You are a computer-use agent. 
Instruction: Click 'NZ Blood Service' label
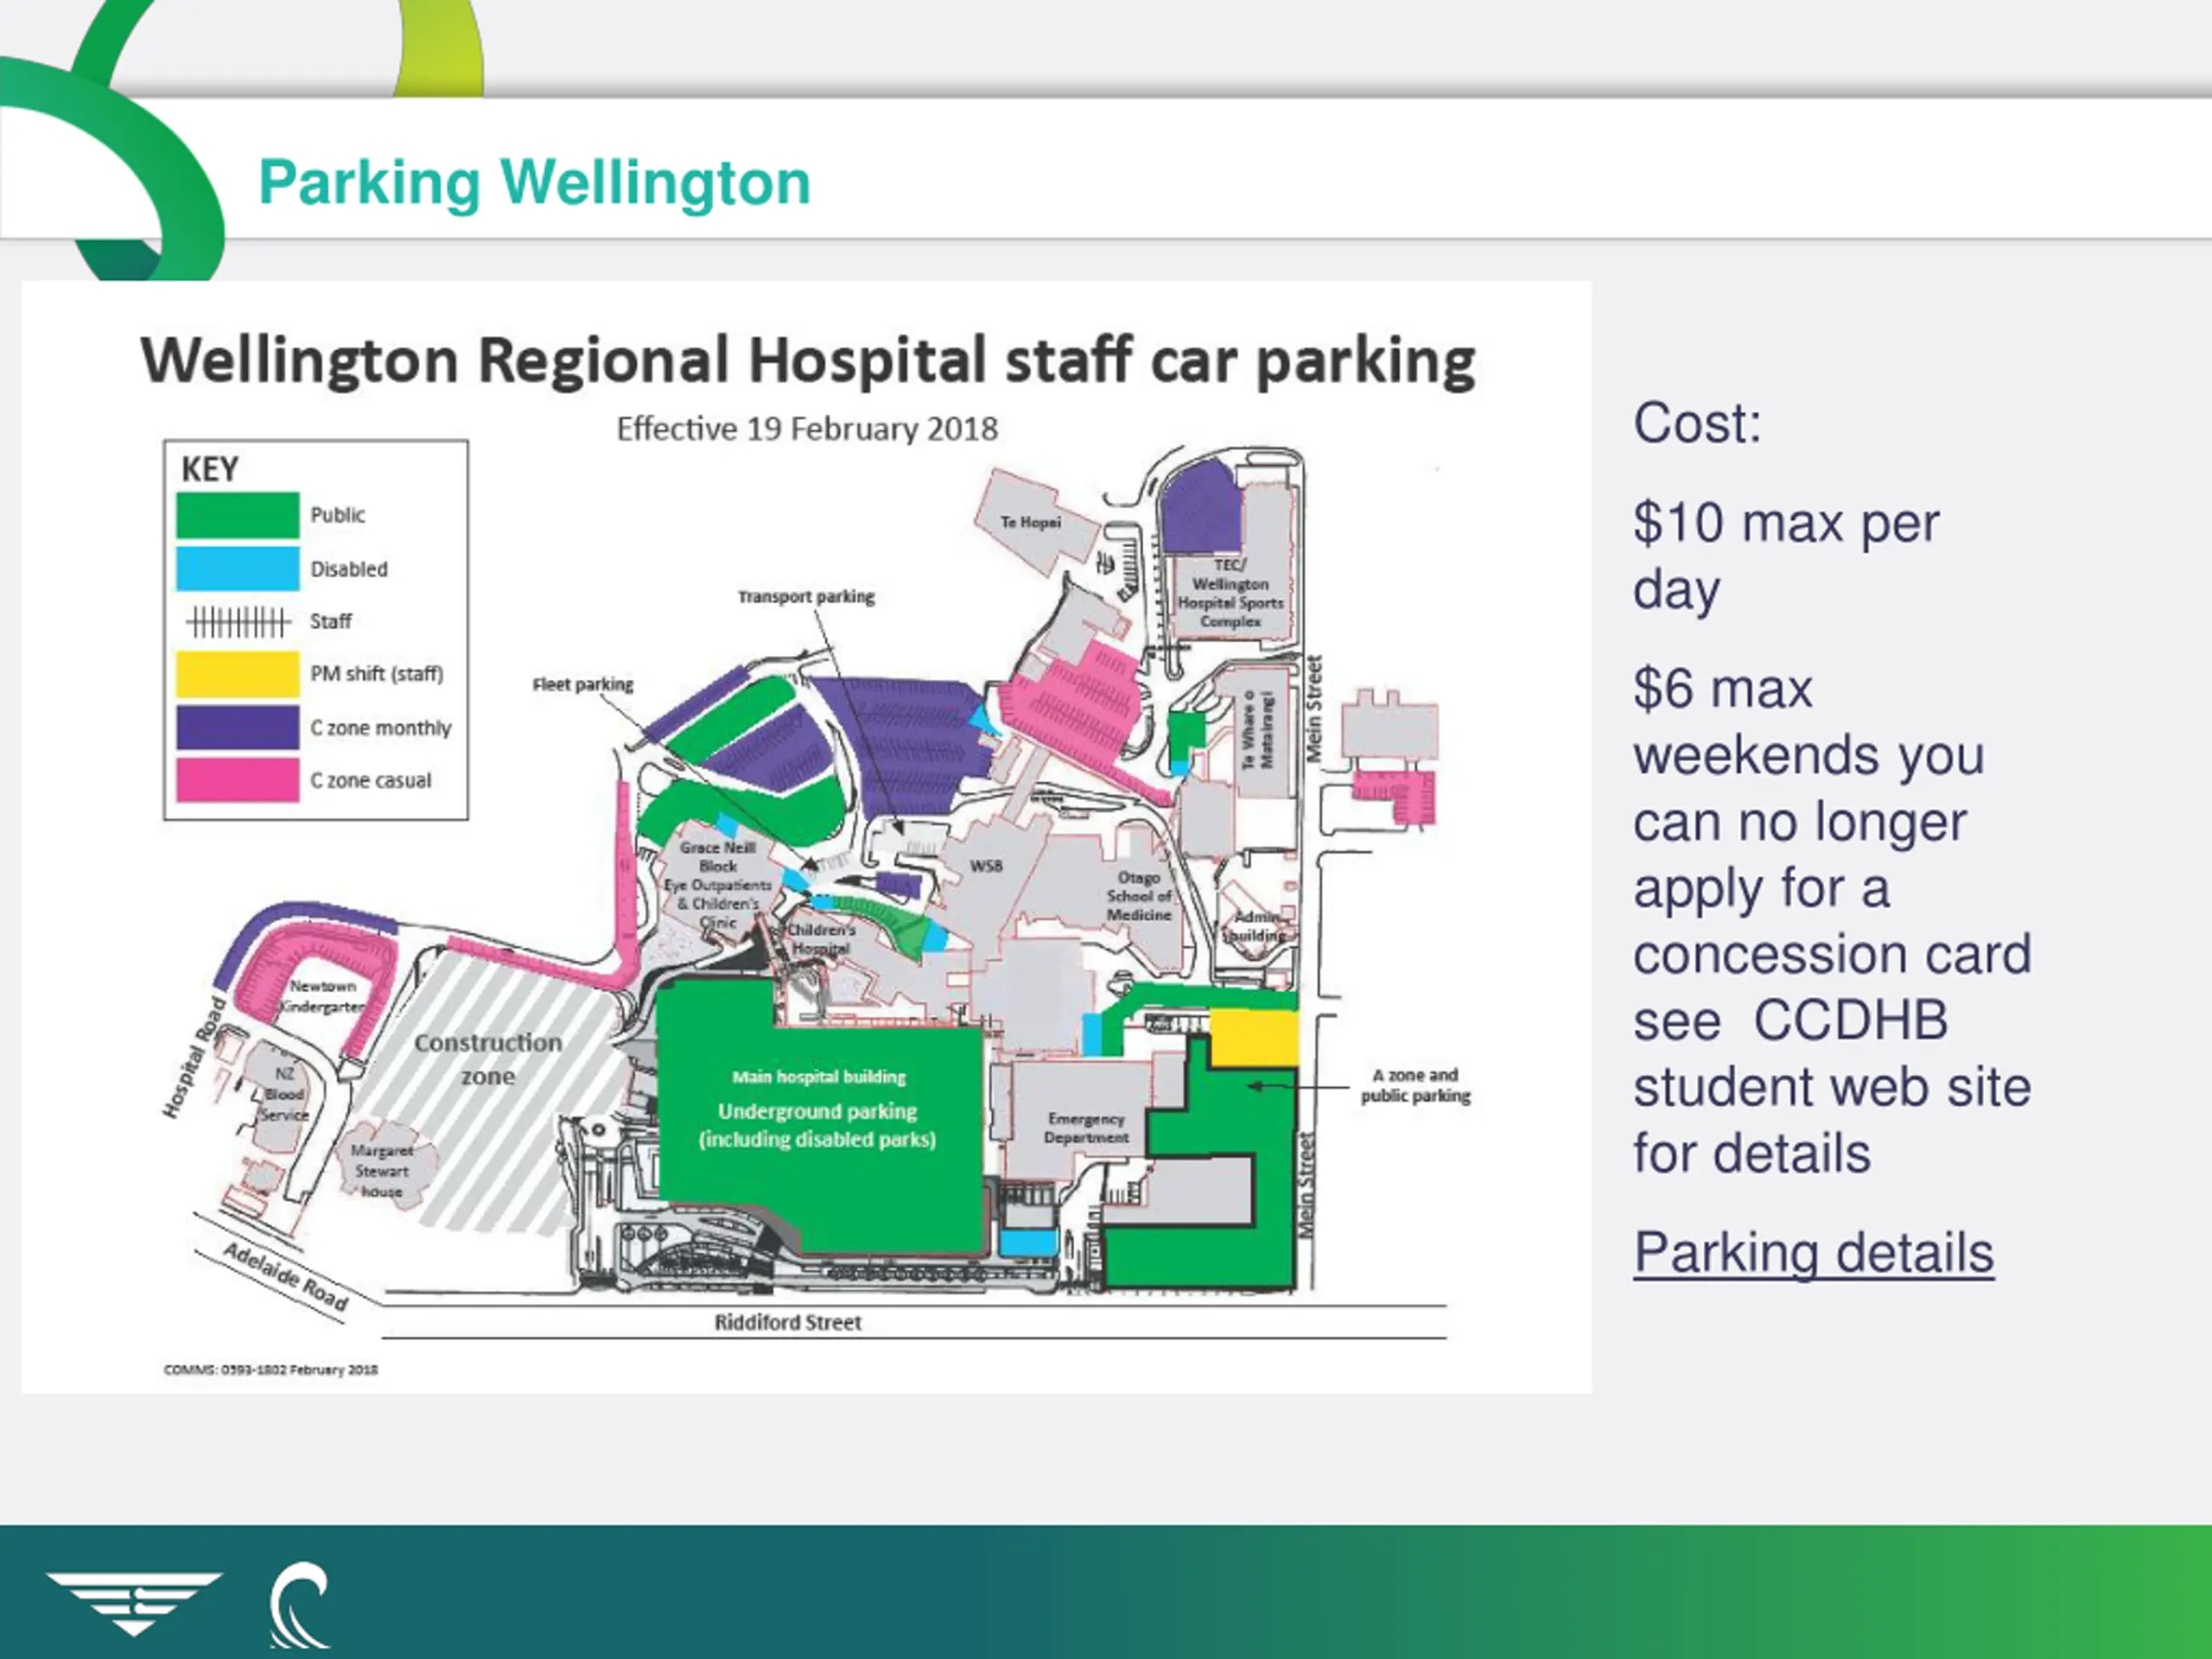285,1093
